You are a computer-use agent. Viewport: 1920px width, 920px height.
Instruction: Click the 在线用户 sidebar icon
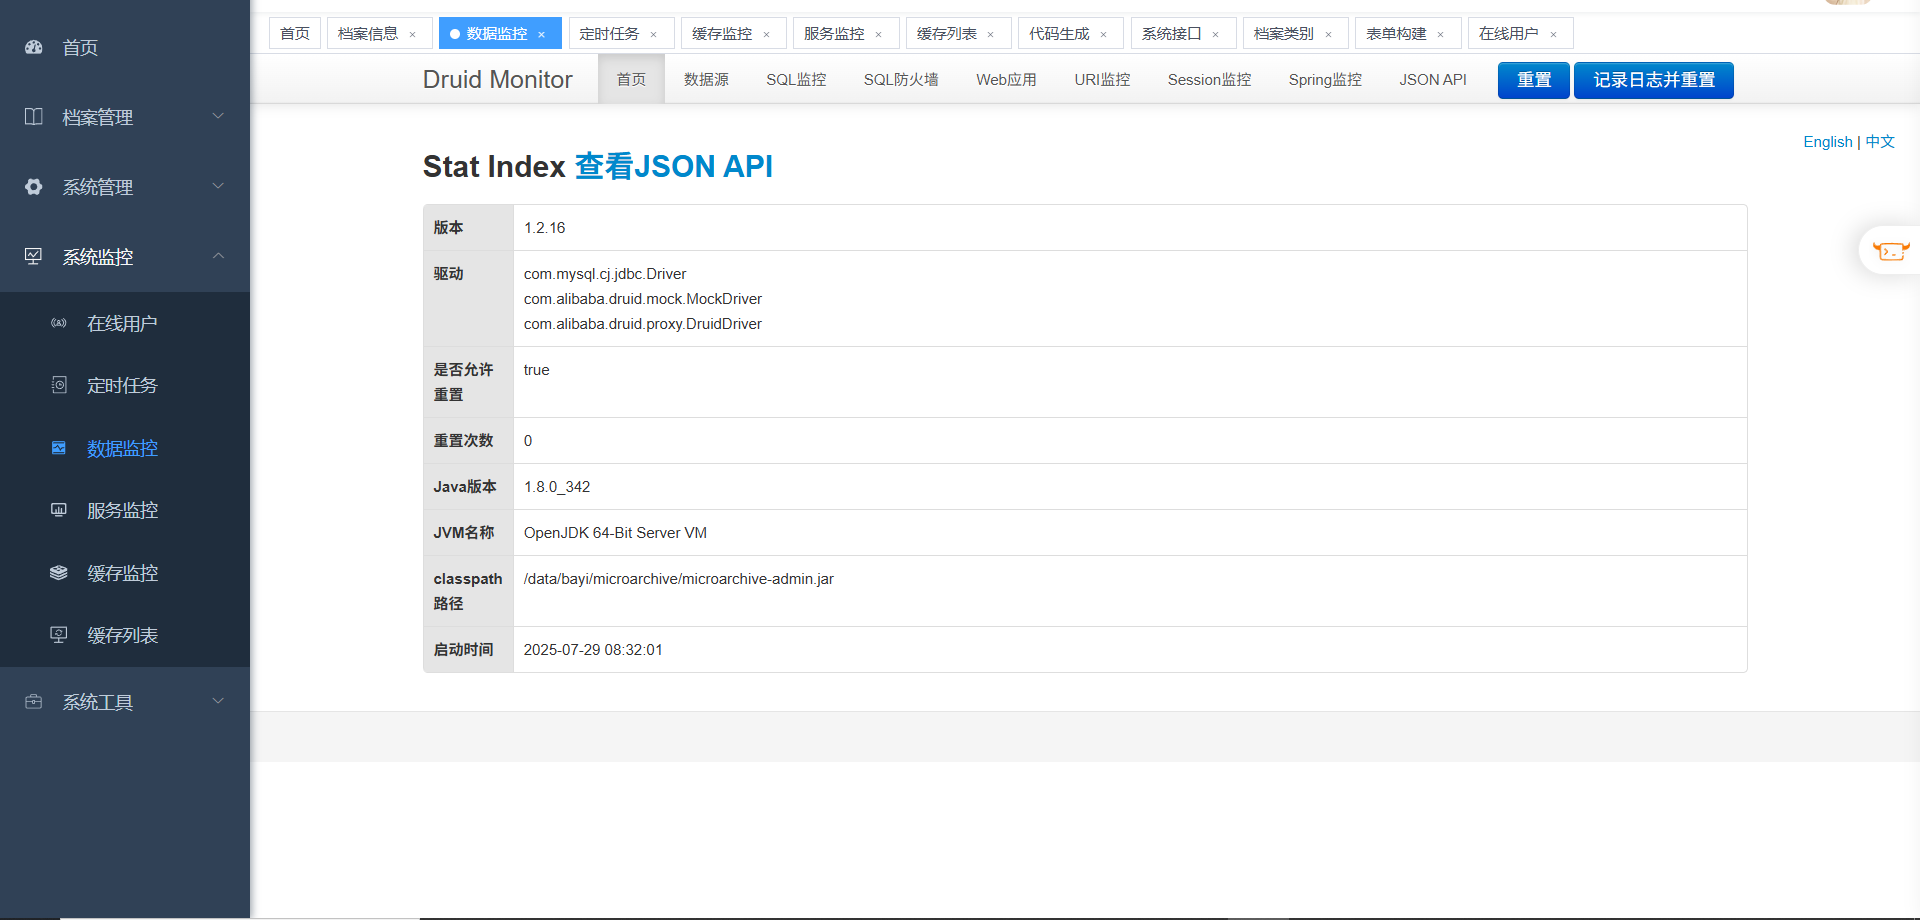click(59, 323)
